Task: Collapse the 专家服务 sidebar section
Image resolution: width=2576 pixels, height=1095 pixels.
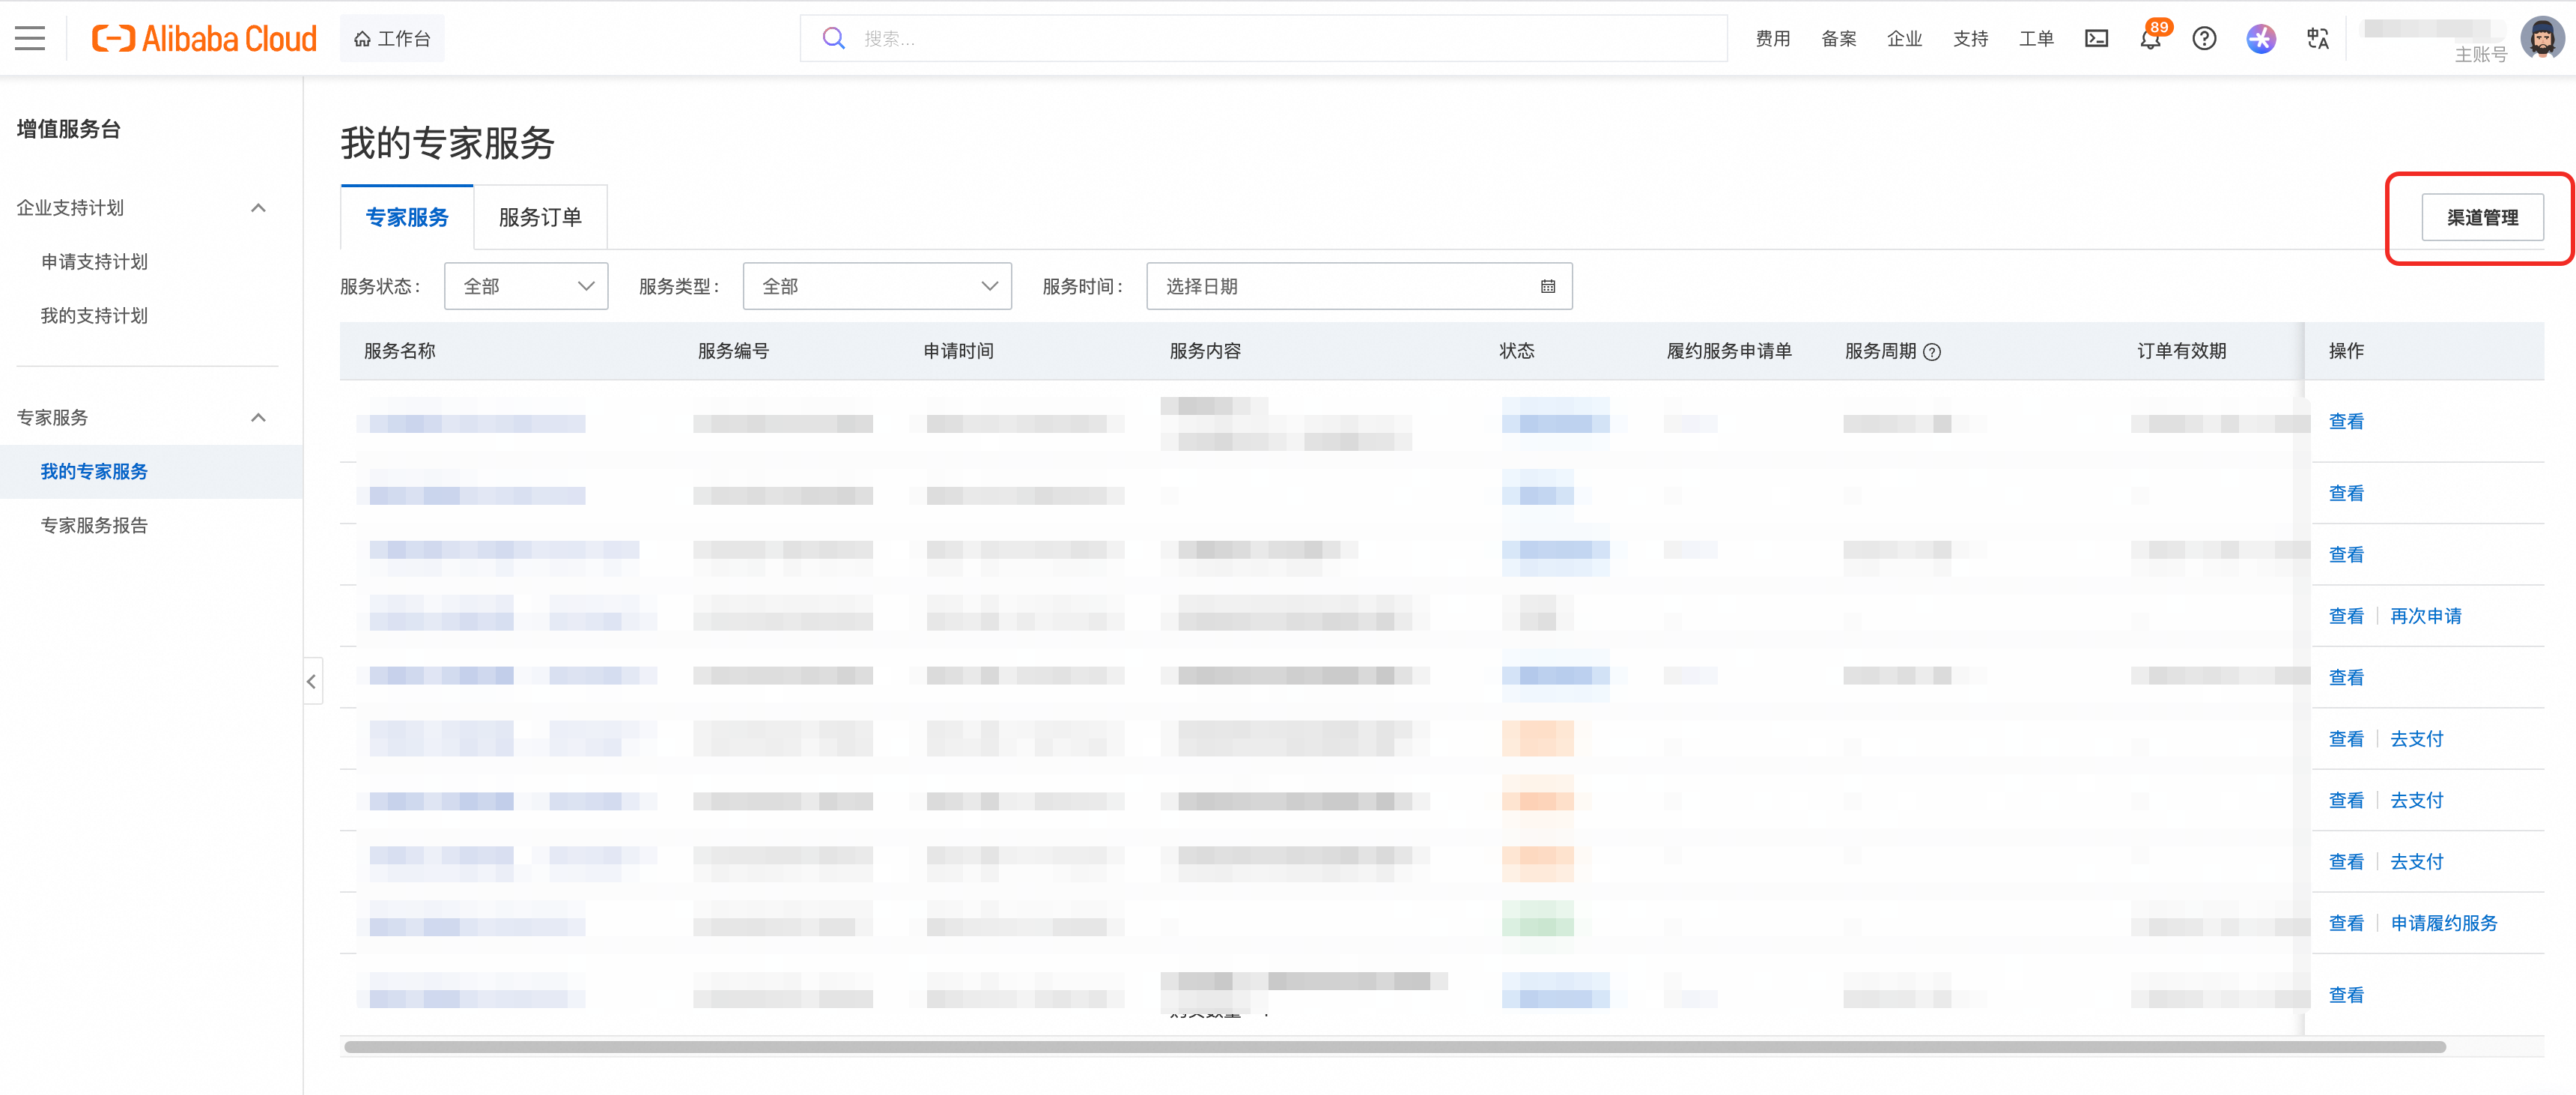Action: [x=258, y=418]
